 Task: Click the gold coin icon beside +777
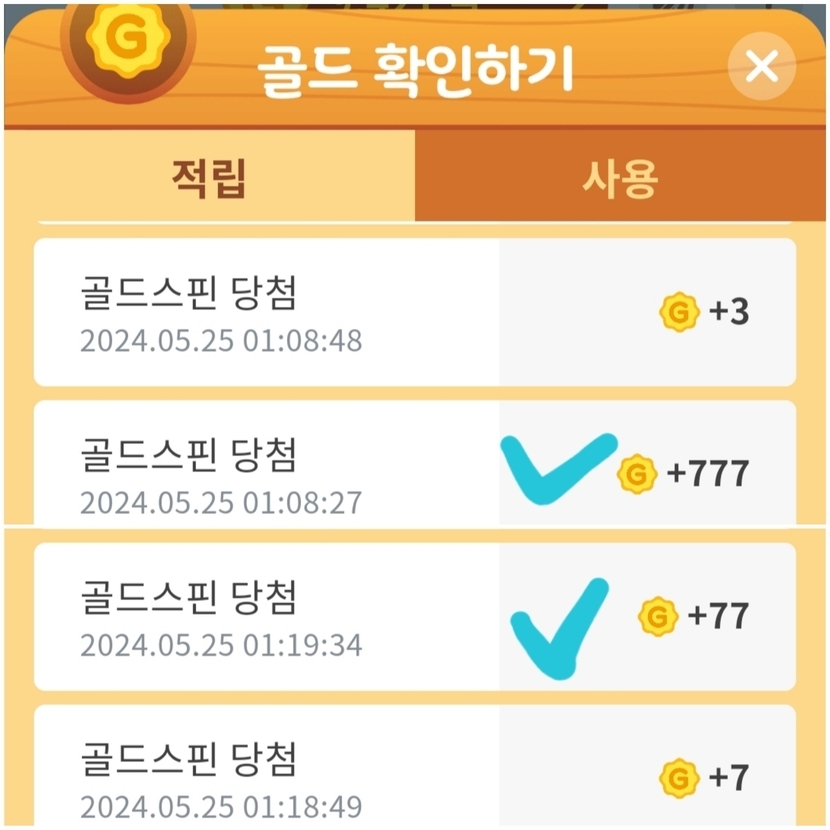pyautogui.click(x=637, y=473)
